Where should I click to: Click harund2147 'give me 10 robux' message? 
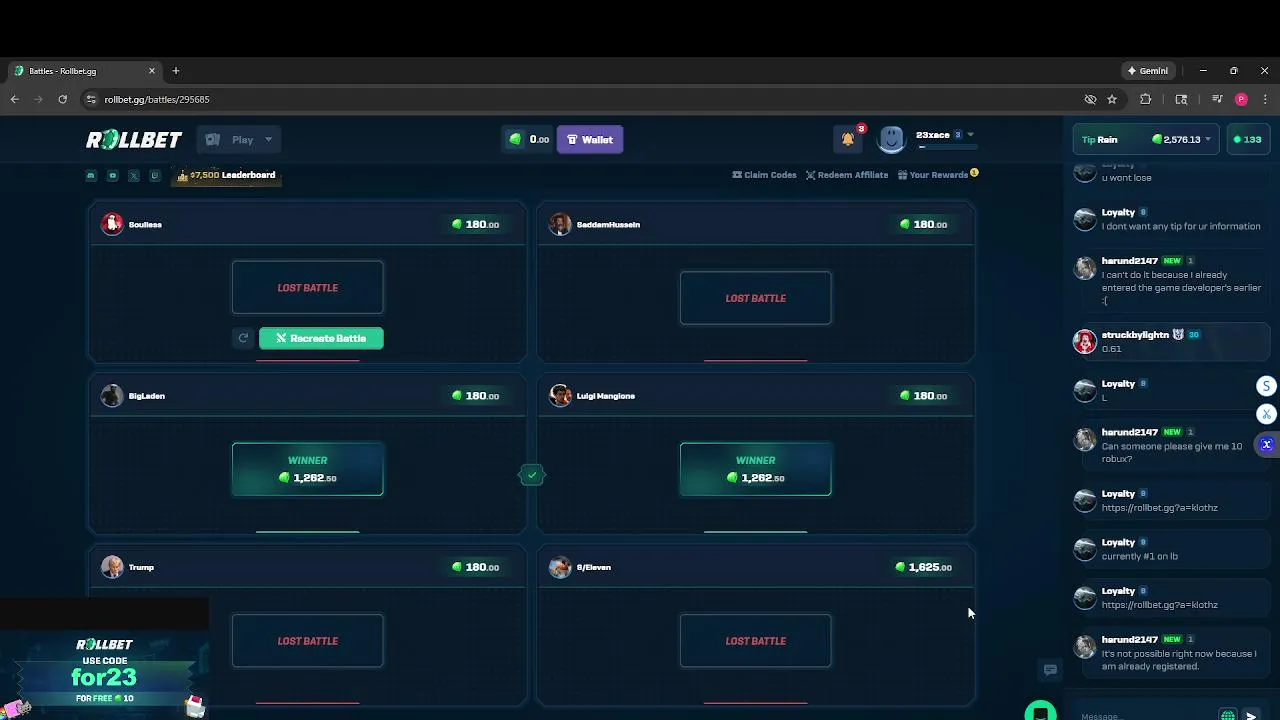(x=1172, y=452)
